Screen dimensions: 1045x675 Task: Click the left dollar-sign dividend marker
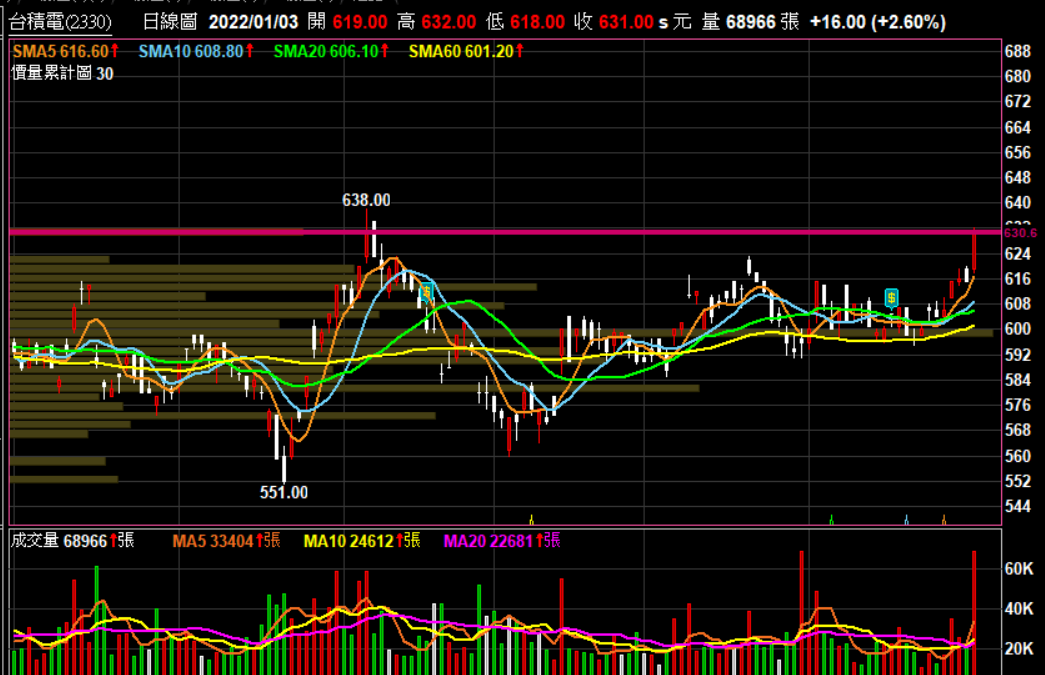tap(426, 292)
